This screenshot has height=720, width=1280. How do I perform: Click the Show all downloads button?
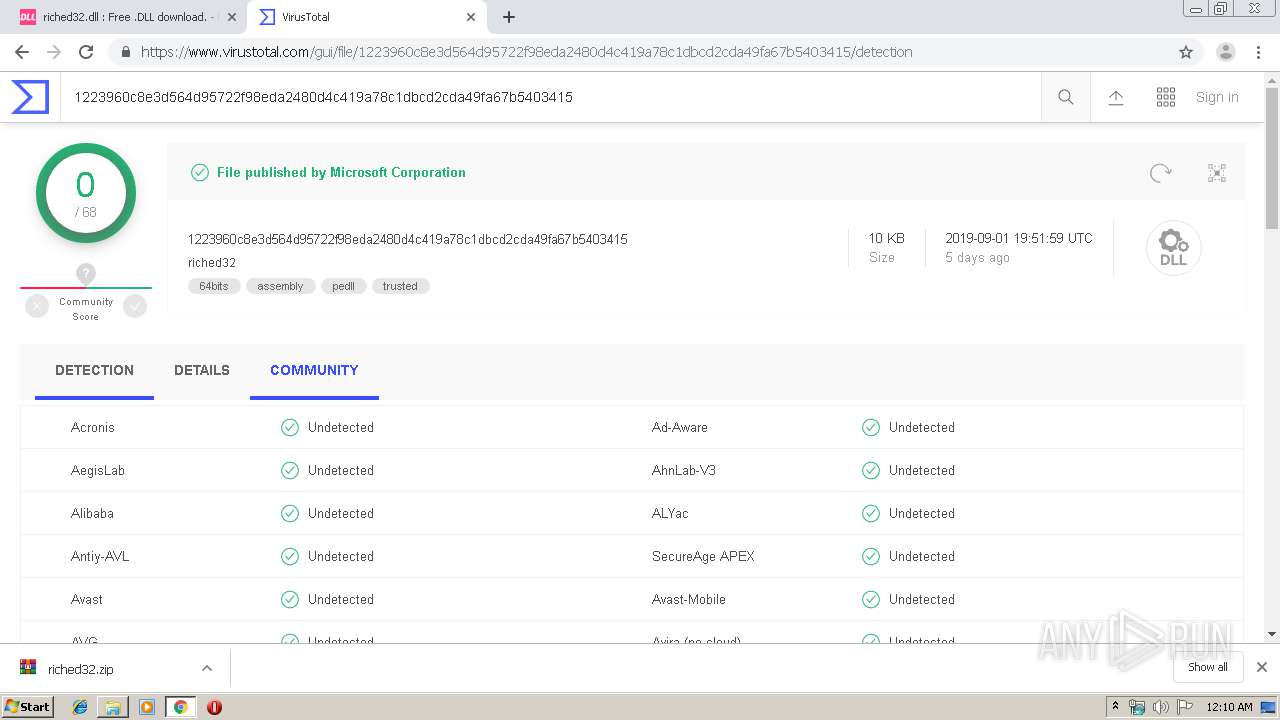[x=1208, y=667]
